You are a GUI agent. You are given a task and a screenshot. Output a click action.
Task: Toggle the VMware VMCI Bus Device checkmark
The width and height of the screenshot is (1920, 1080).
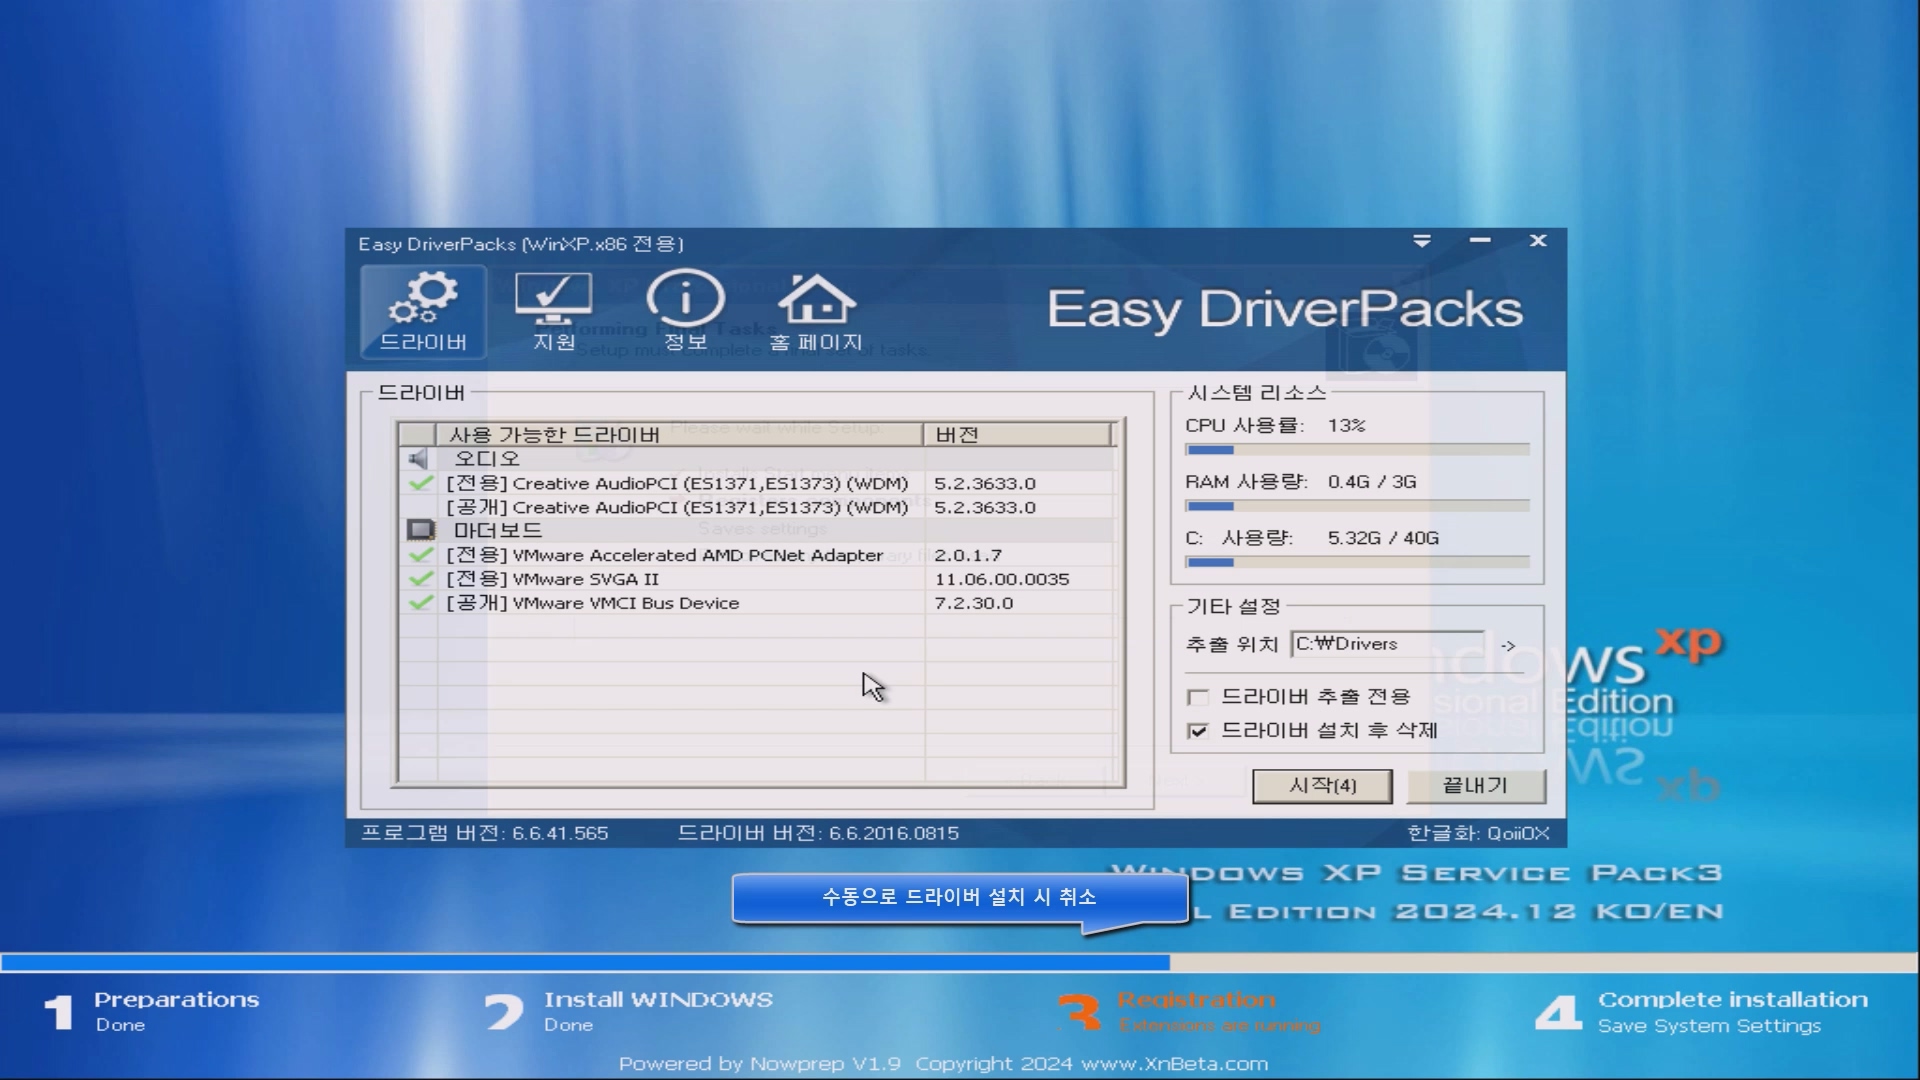point(421,603)
